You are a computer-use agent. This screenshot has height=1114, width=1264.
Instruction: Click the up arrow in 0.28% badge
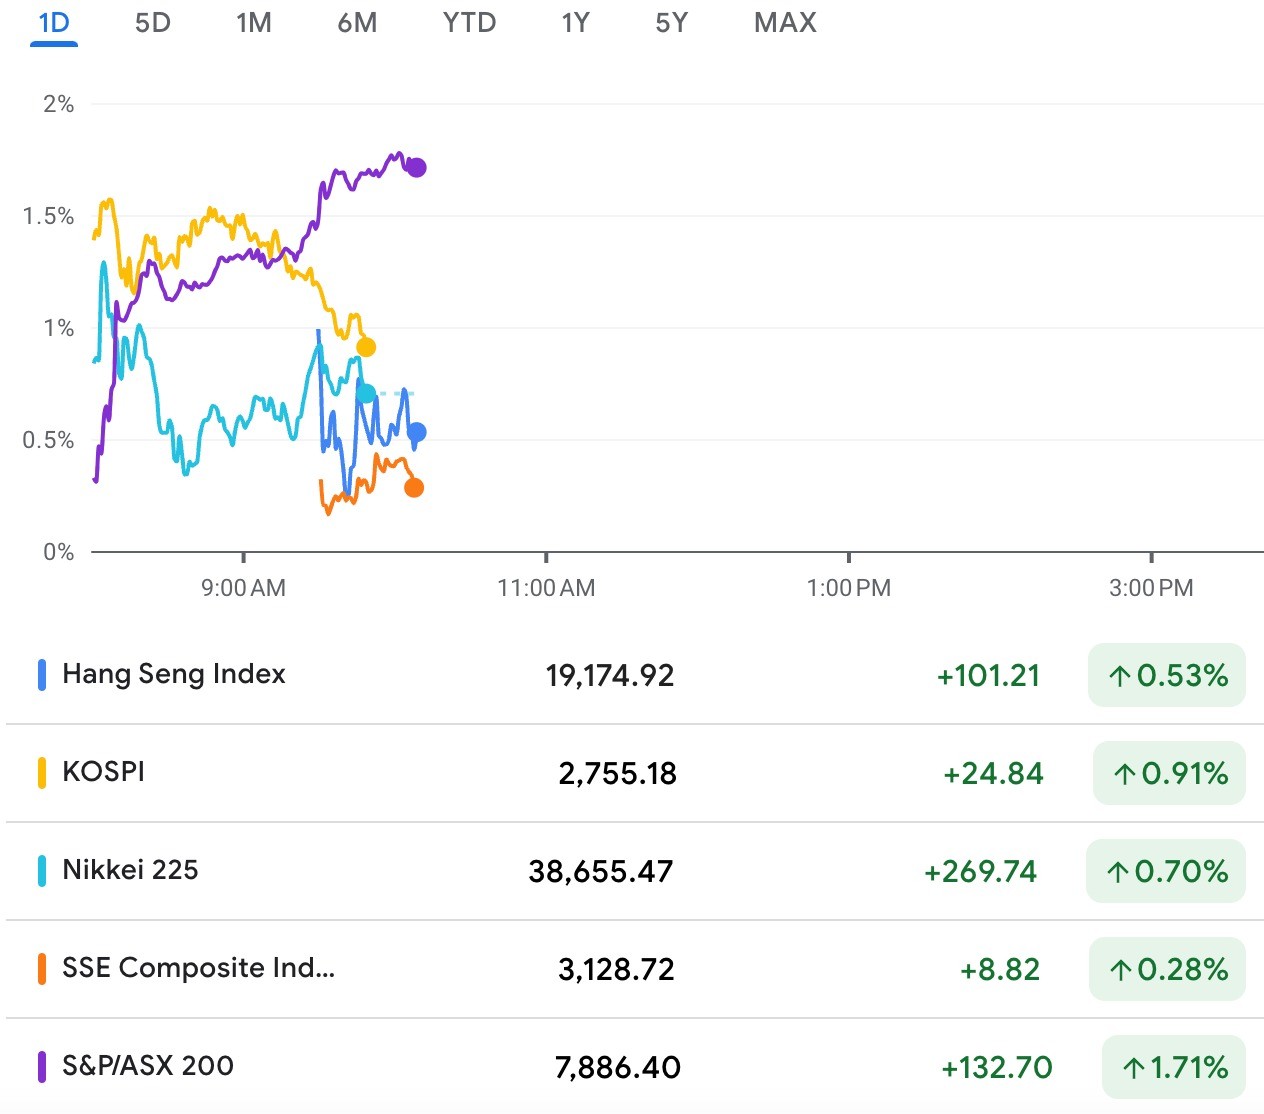[1120, 970]
